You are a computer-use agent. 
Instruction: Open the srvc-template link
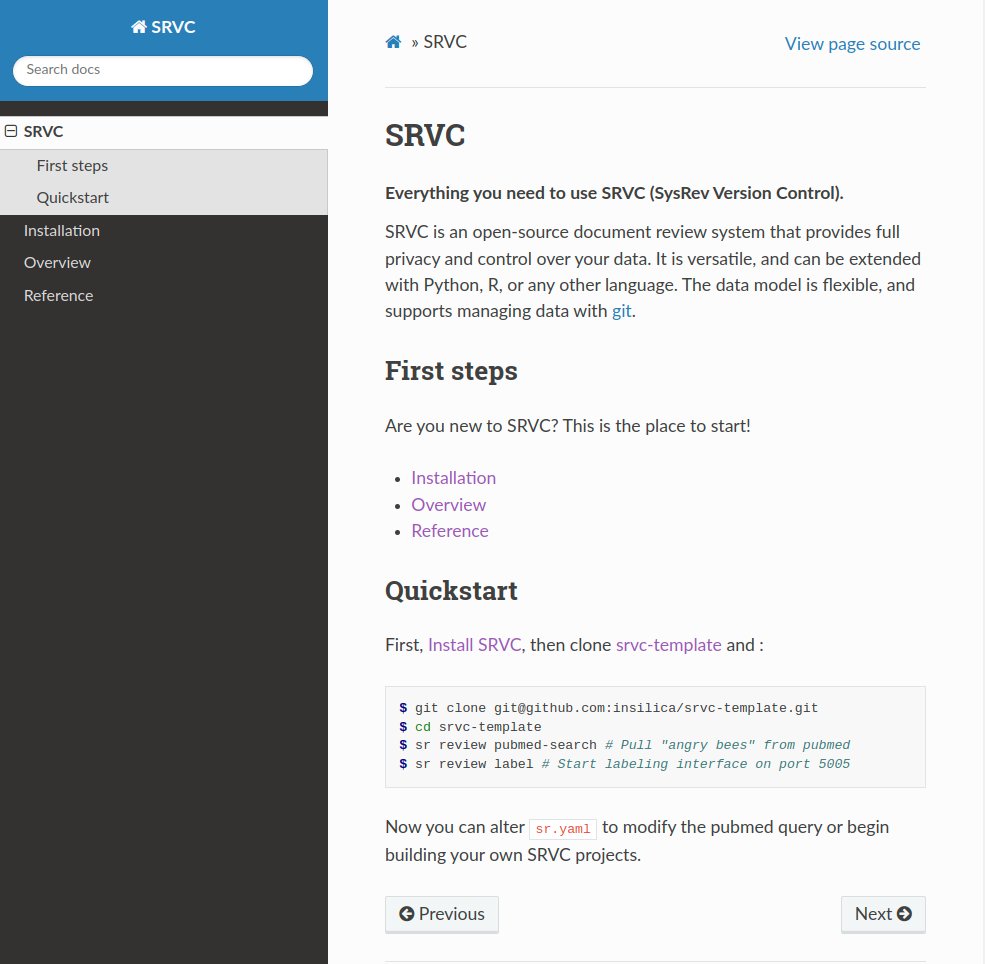668,645
